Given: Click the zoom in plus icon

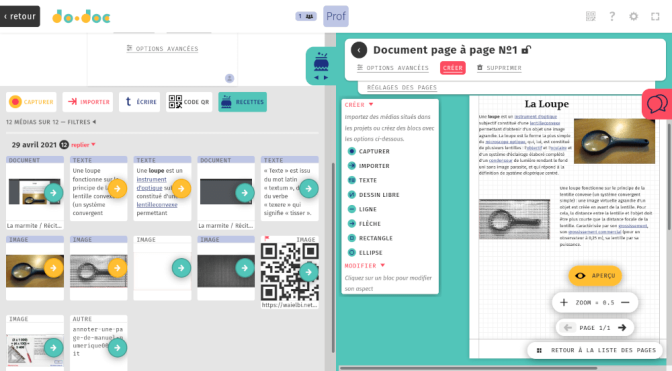Looking at the screenshot, I should coord(564,302).
